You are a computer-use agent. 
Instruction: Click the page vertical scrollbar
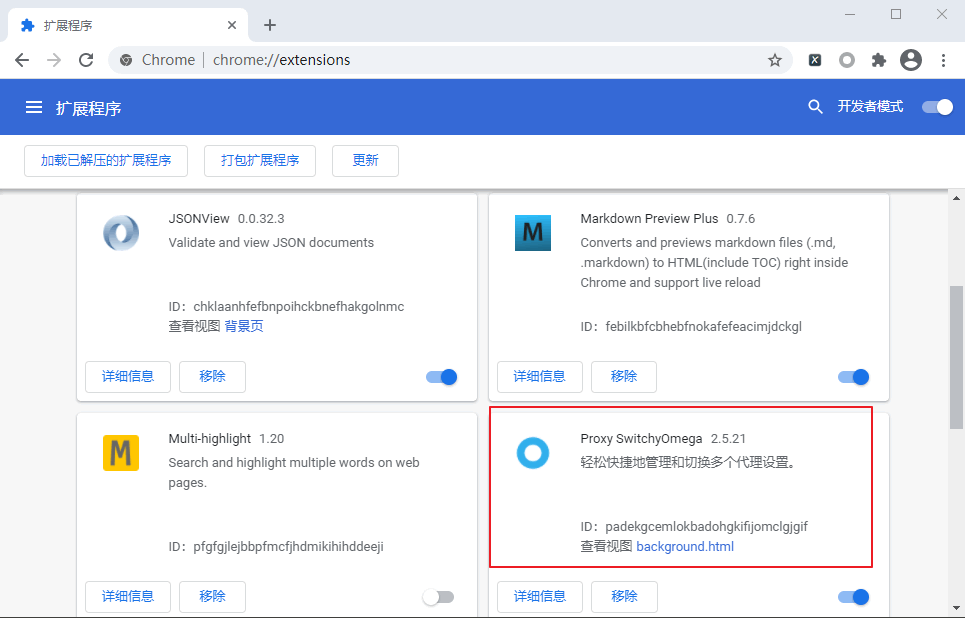955,360
